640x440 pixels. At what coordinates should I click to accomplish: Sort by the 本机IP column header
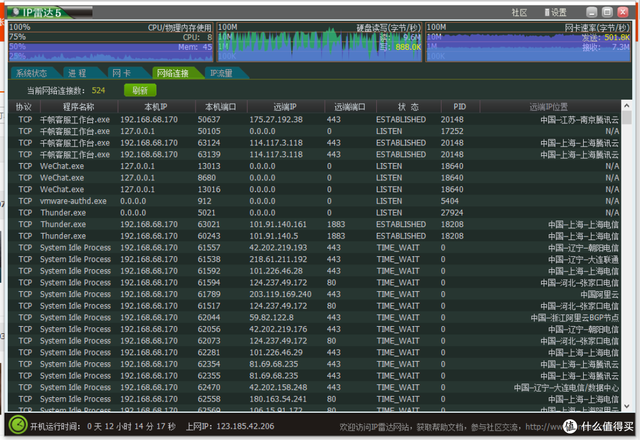tap(156, 107)
